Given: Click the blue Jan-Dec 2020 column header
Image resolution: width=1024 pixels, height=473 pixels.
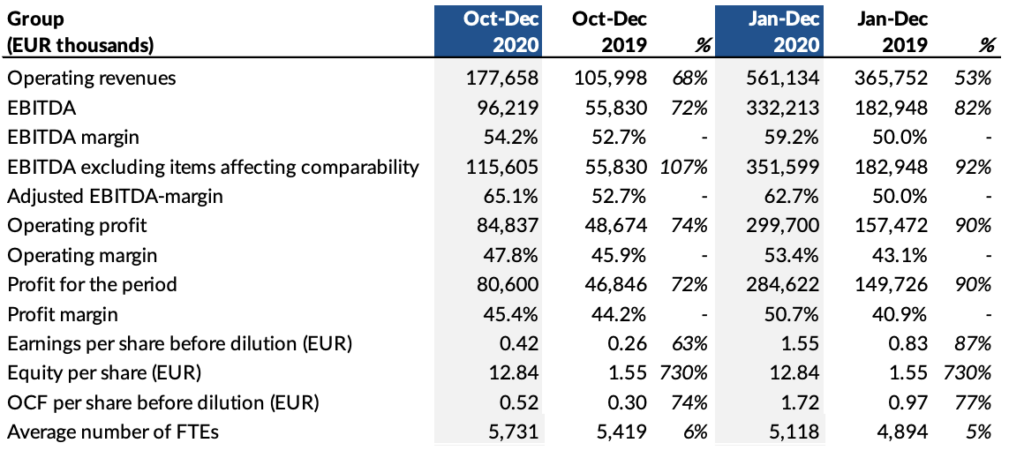Looking at the screenshot, I should (x=768, y=32).
